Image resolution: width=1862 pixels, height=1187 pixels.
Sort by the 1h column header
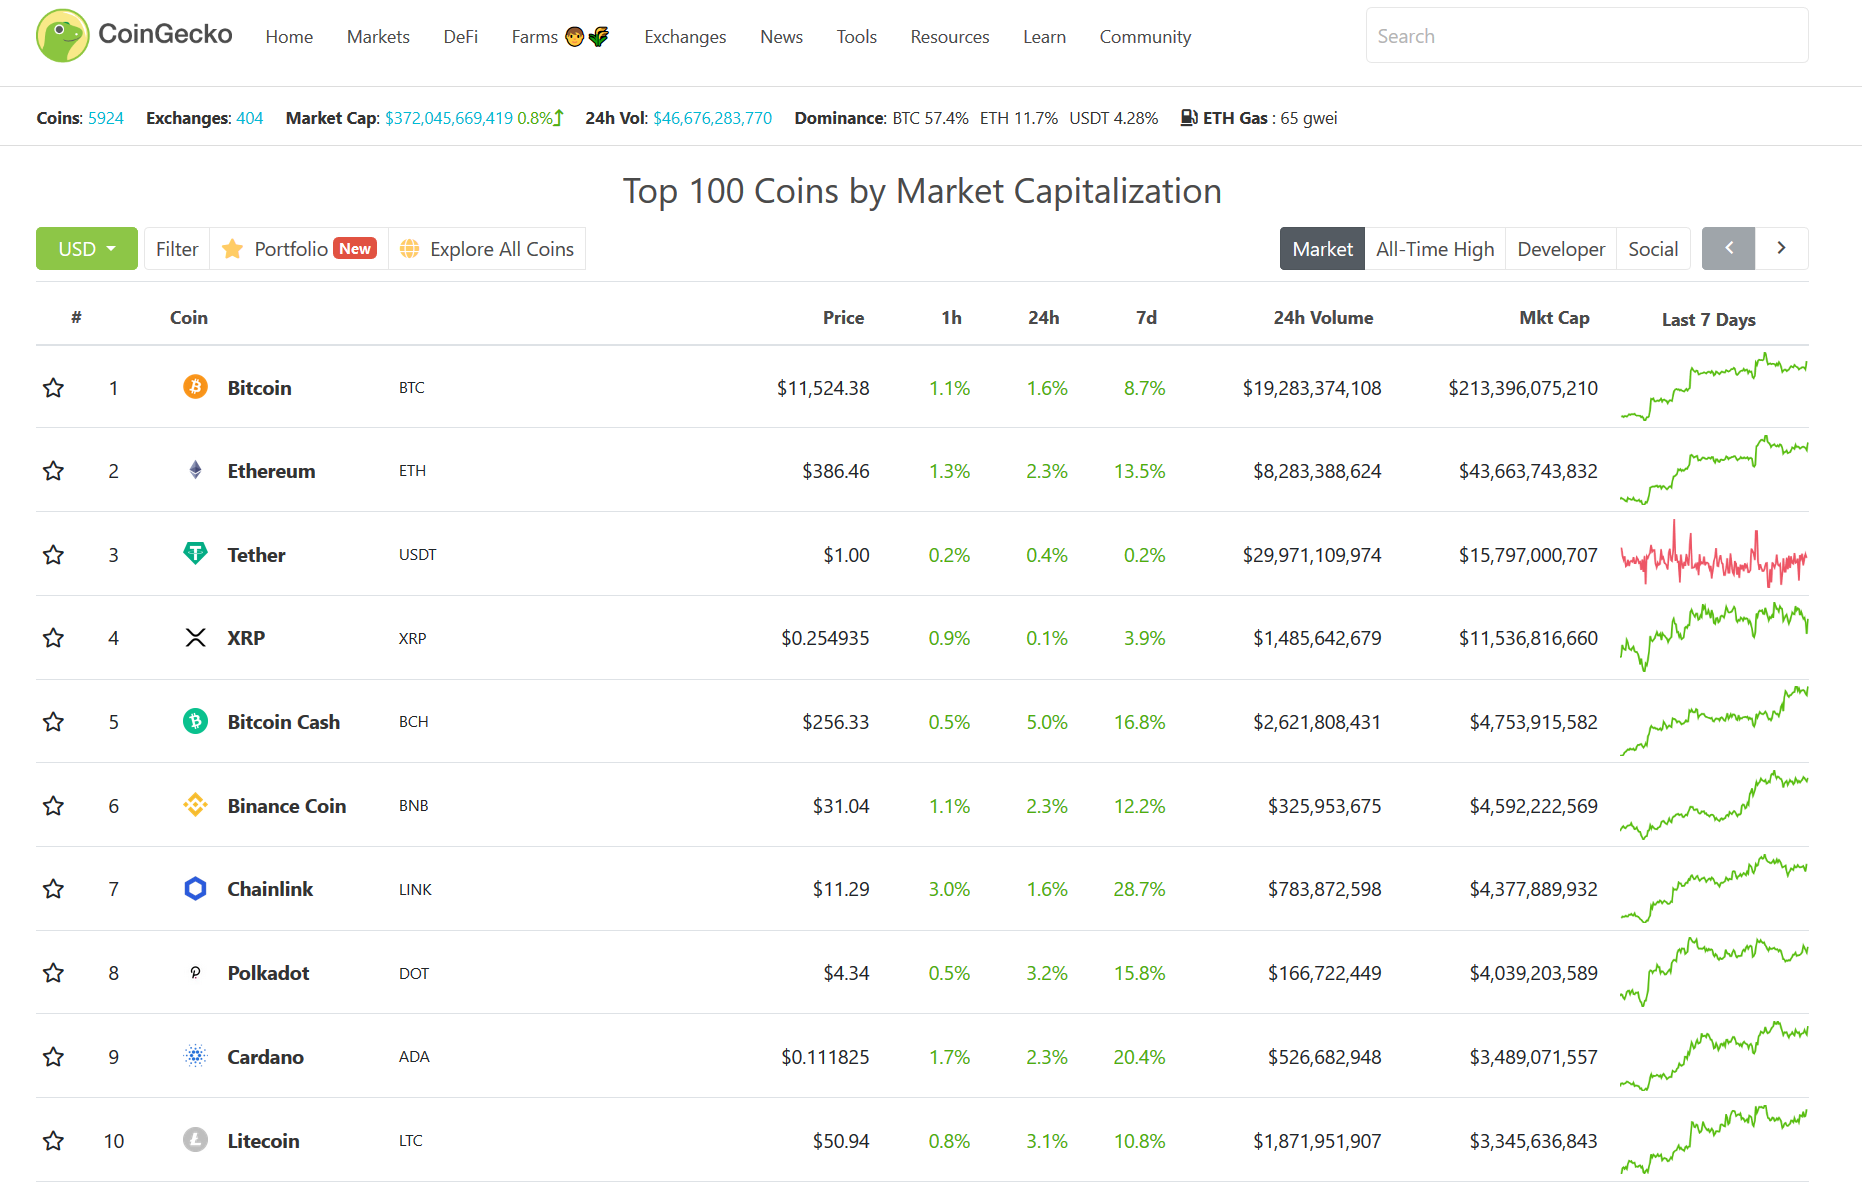(951, 318)
